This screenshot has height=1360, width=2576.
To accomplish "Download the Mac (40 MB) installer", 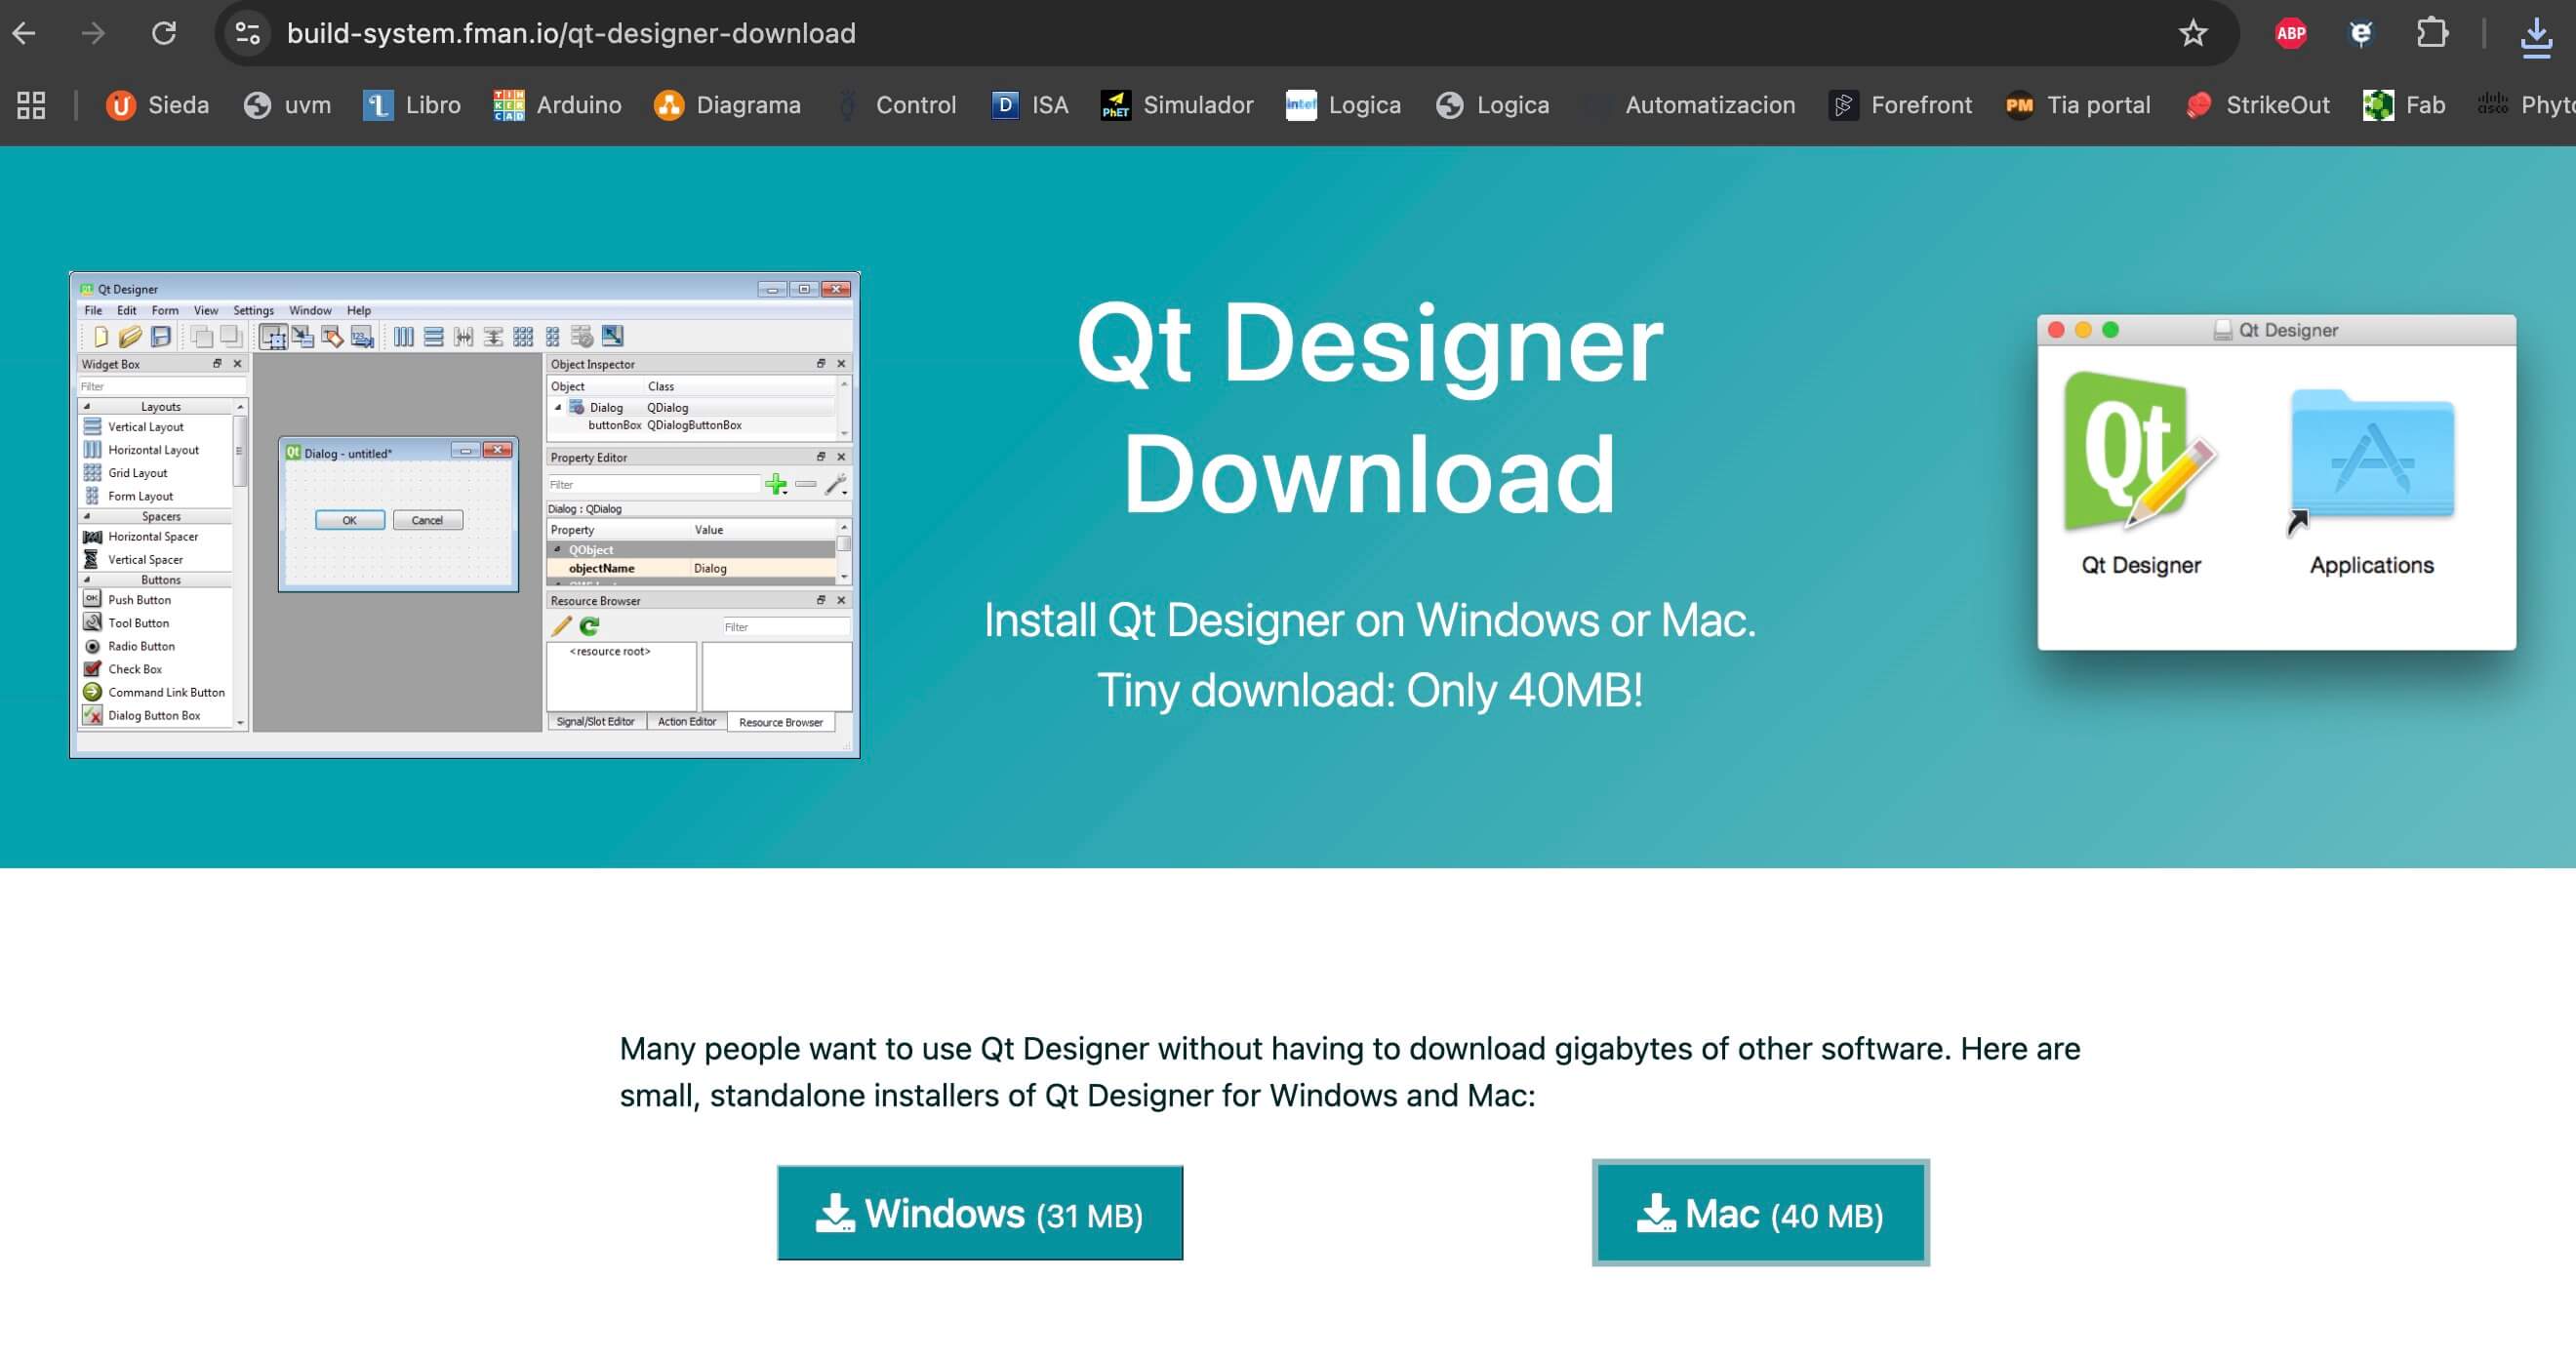I will pyautogui.click(x=1761, y=1213).
